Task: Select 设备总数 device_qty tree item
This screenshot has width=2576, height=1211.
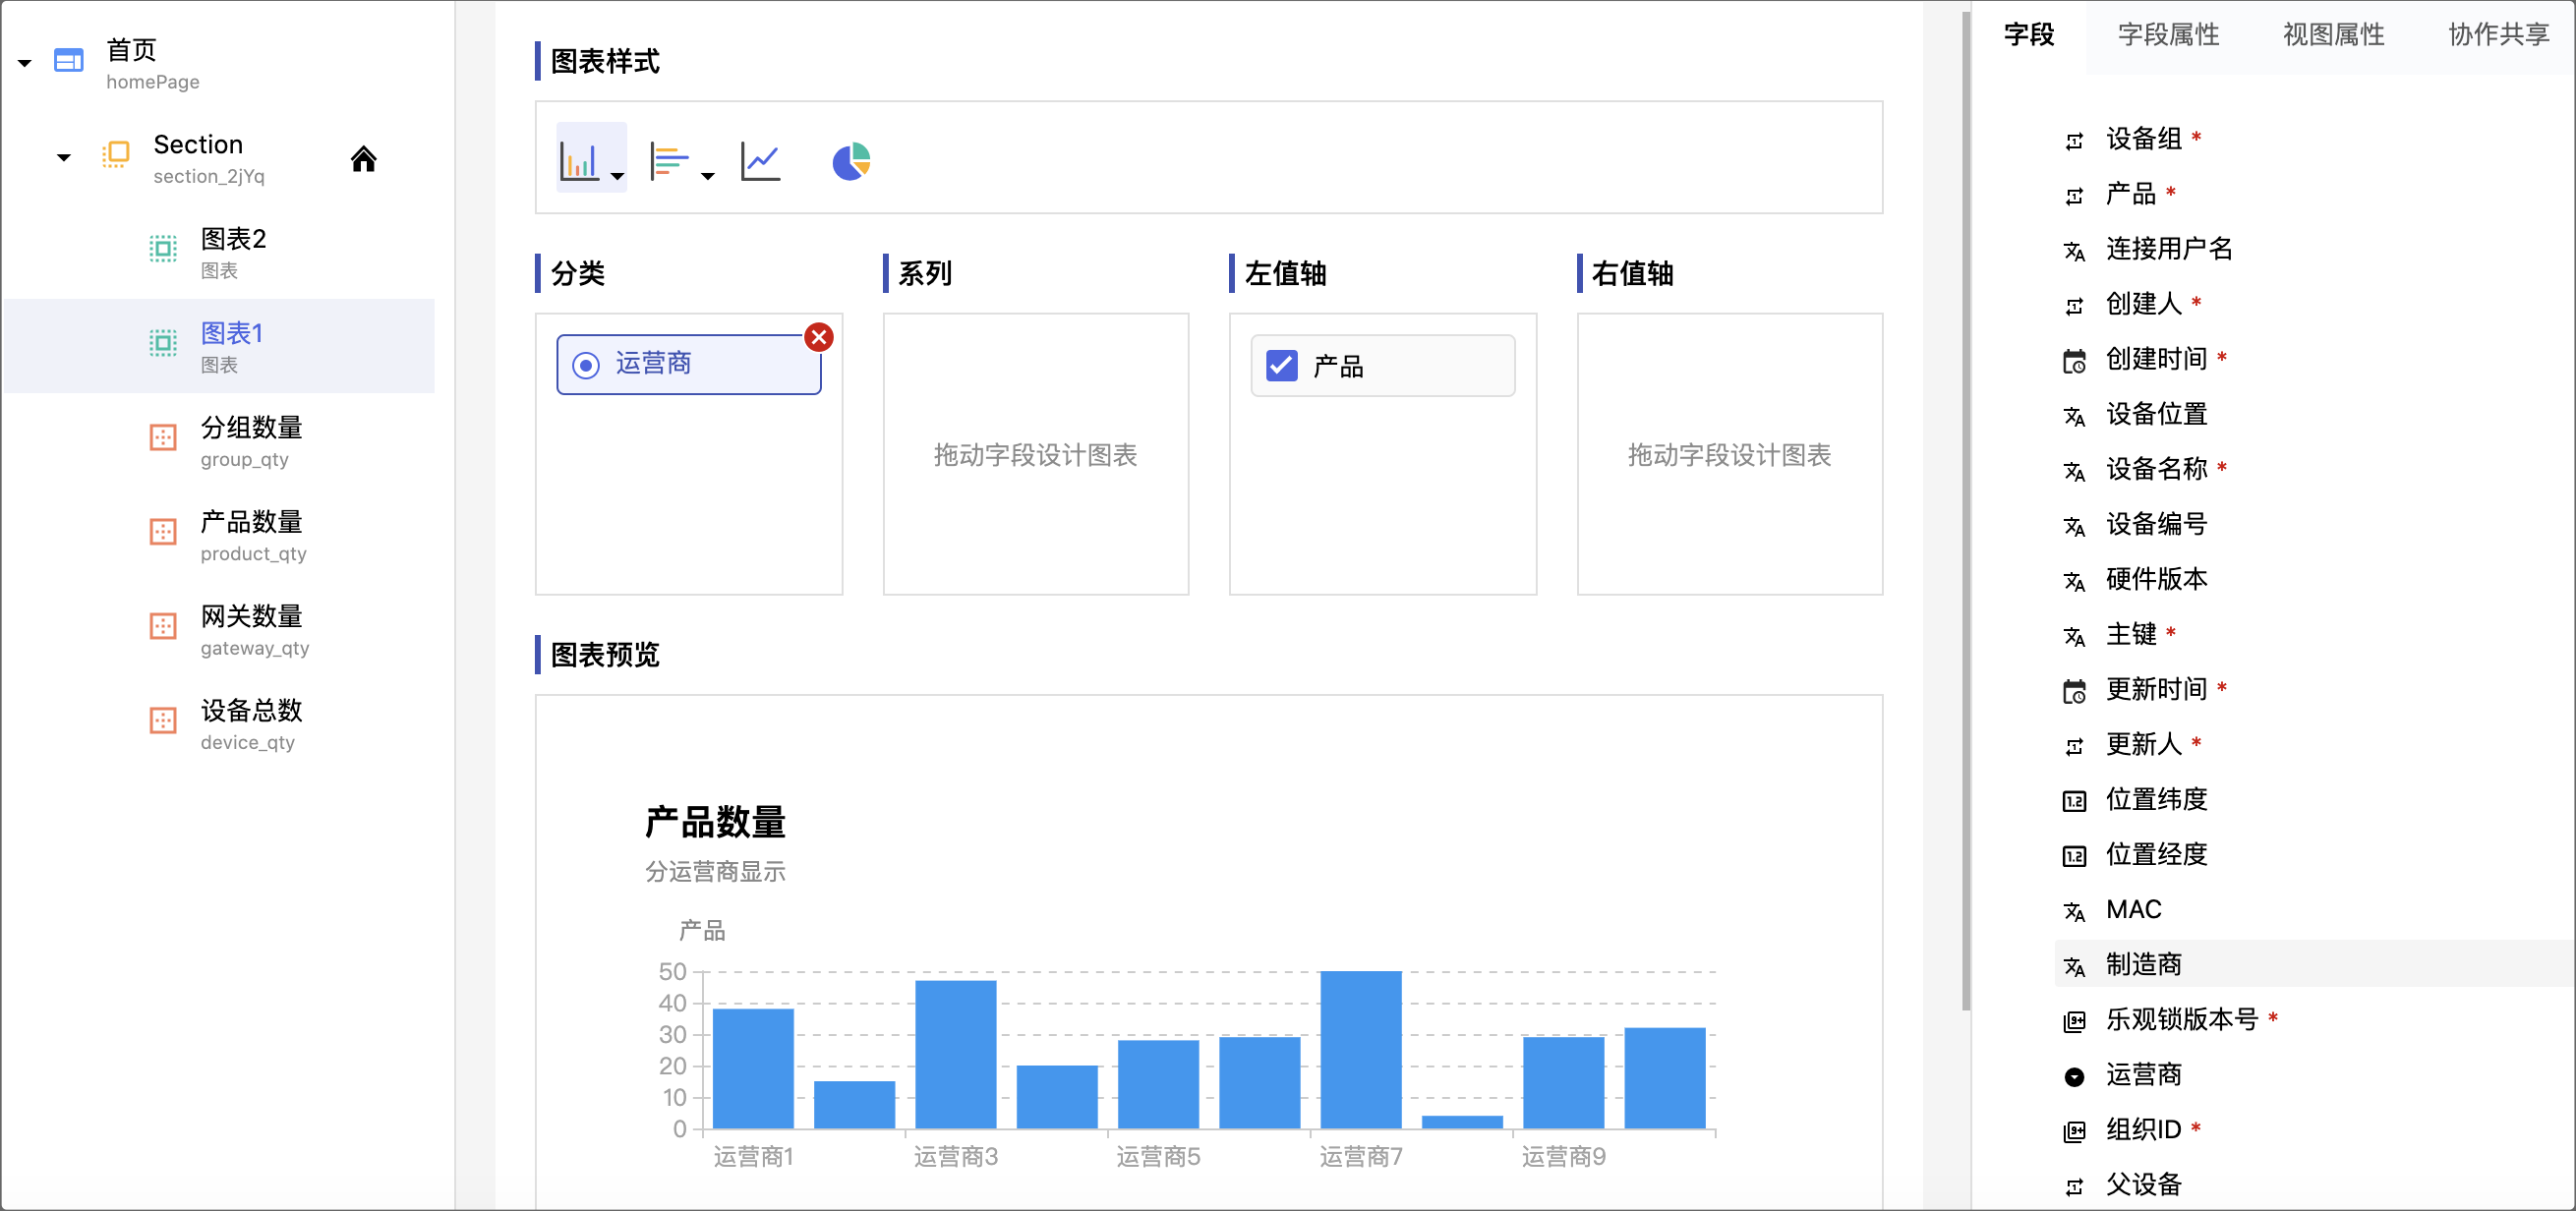Action: pyautogui.click(x=220, y=723)
